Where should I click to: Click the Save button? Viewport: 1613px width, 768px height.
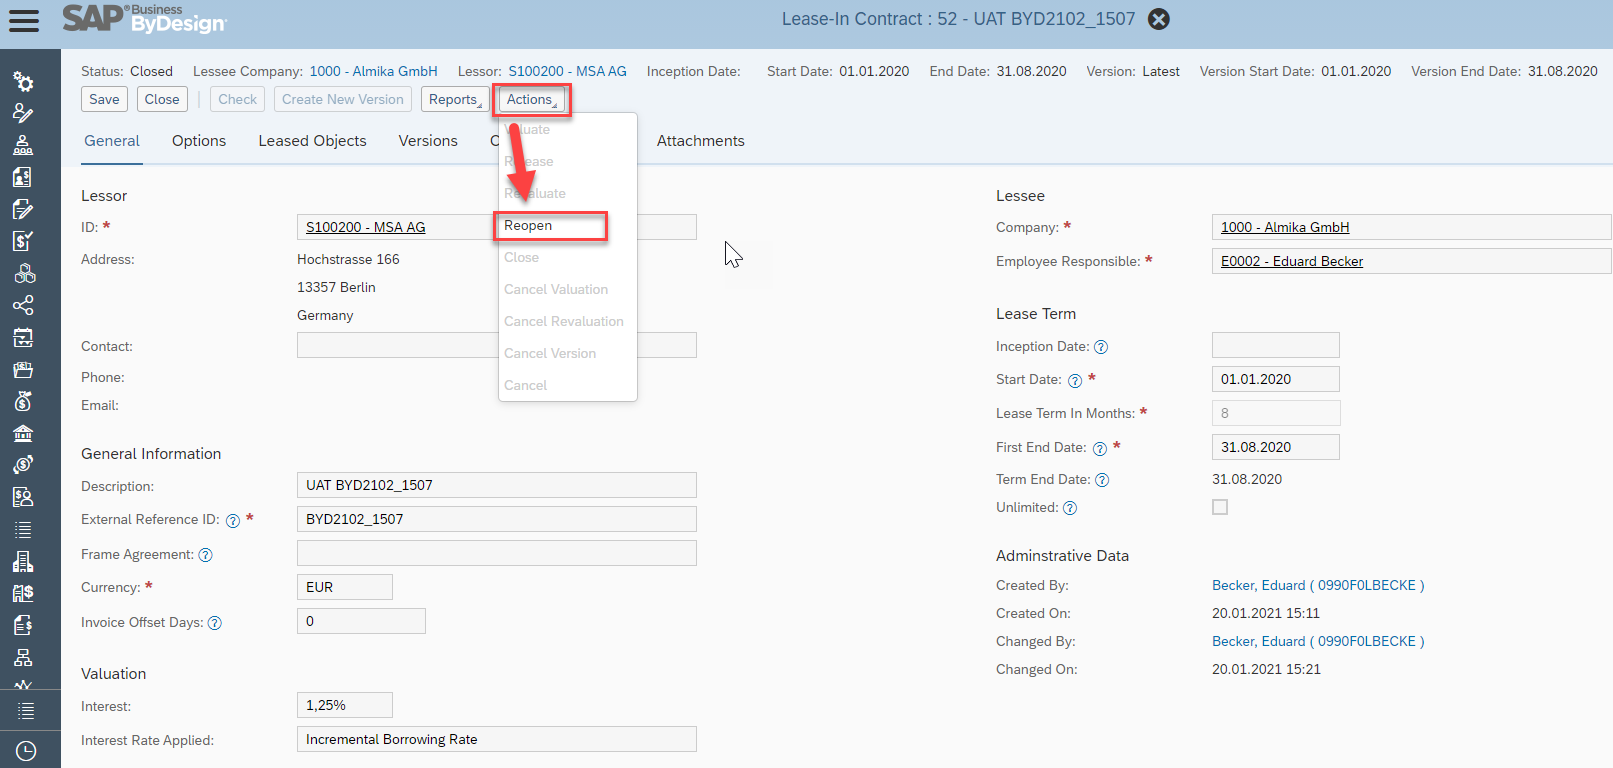(104, 99)
